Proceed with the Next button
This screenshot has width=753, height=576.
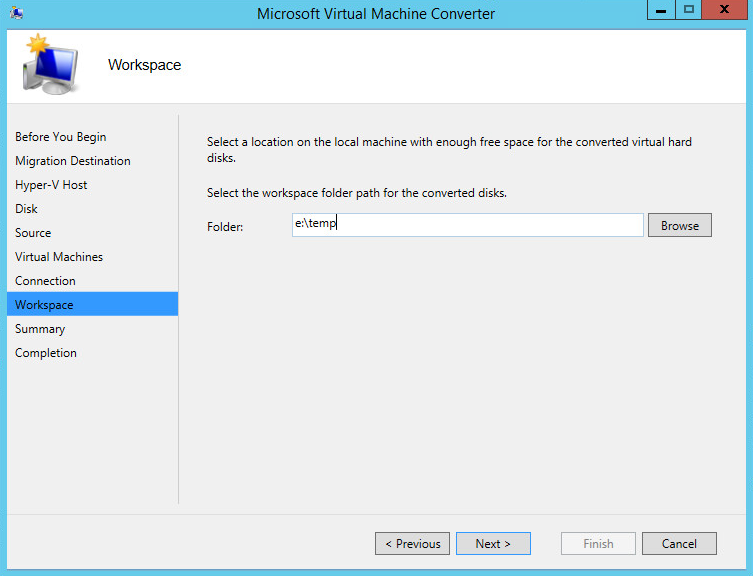[493, 543]
